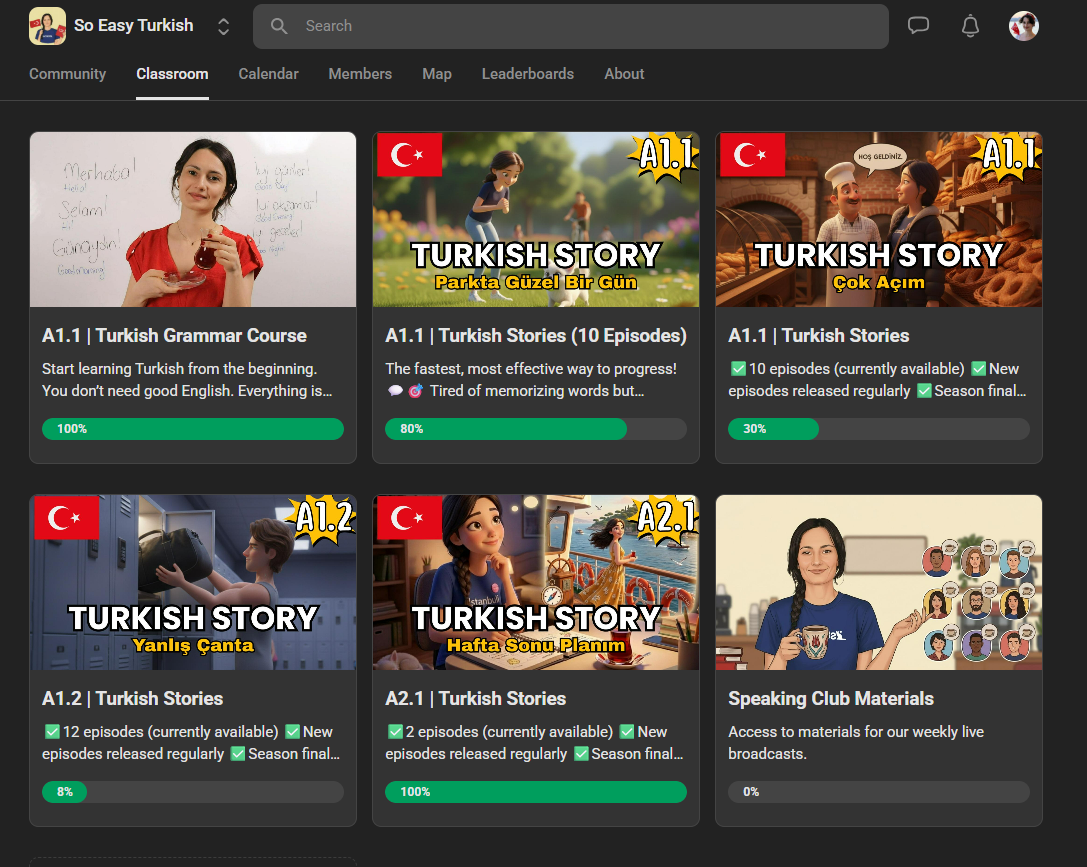Click the magnifier icon in search bar
This screenshot has height=867, width=1087.
pyautogui.click(x=280, y=26)
